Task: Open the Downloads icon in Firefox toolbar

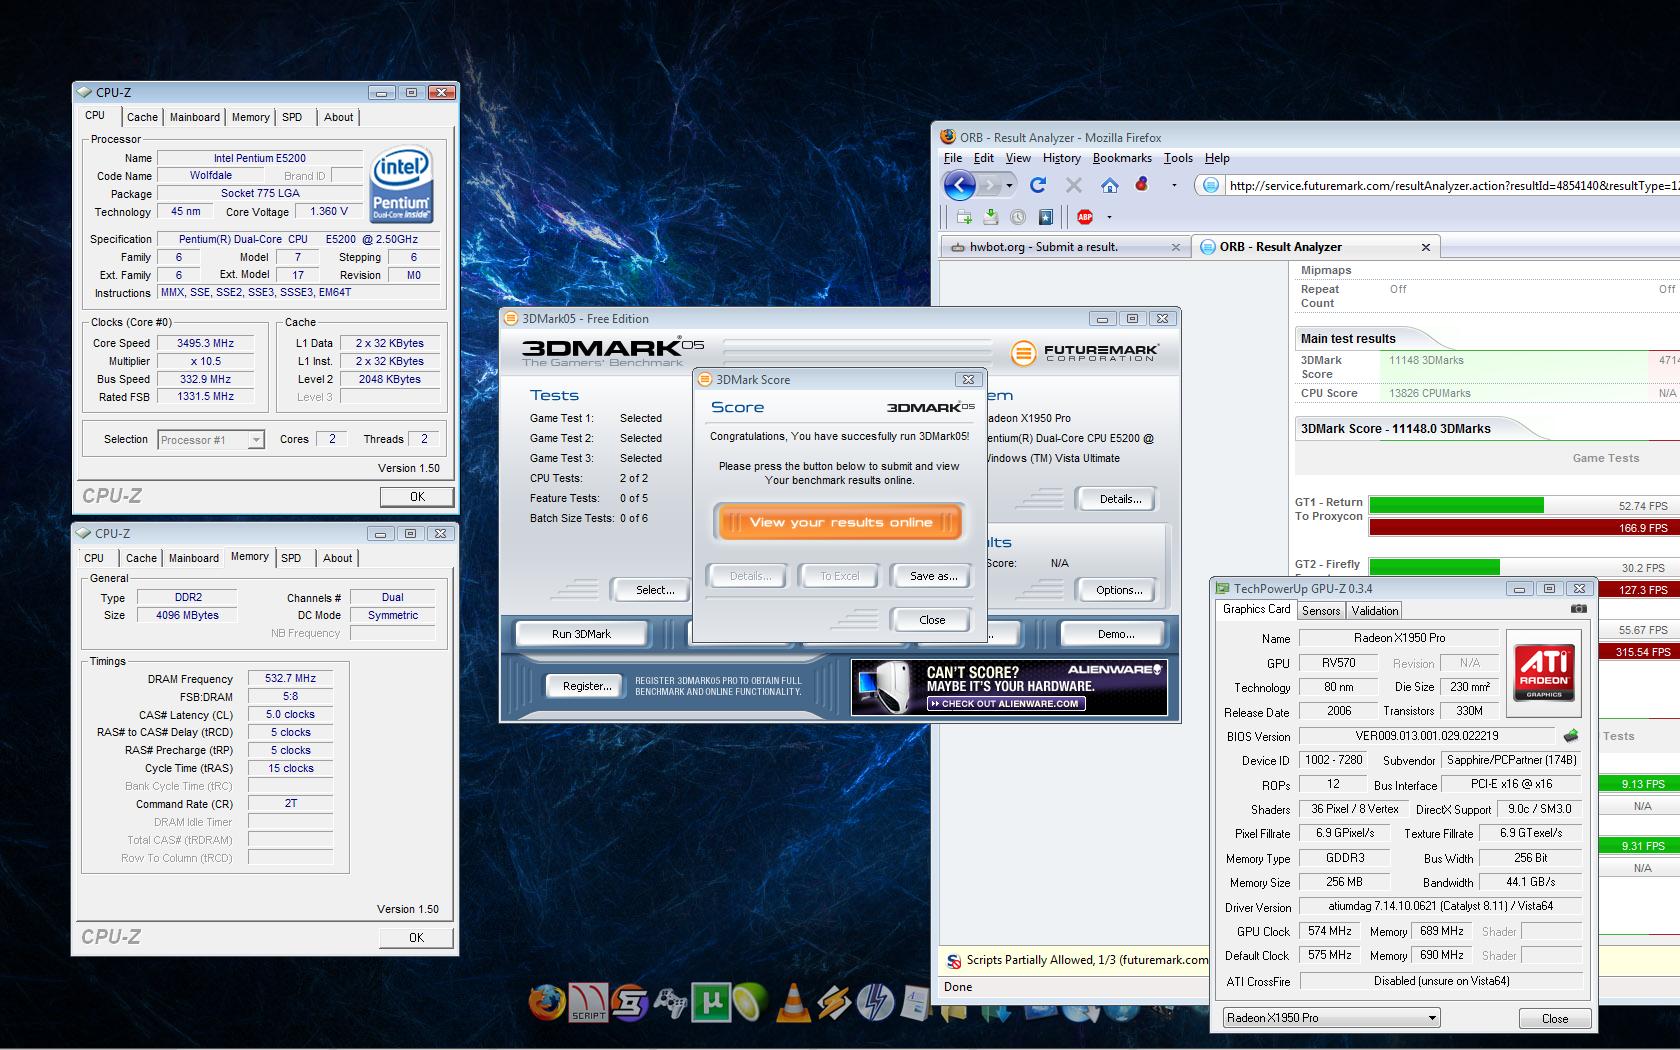Action: click(991, 217)
